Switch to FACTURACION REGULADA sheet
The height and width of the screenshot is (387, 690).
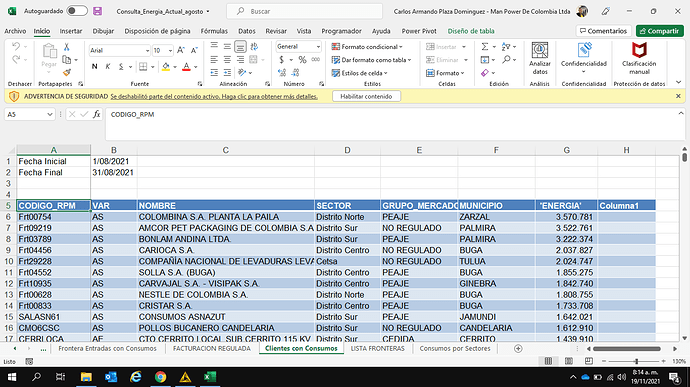[x=212, y=349]
